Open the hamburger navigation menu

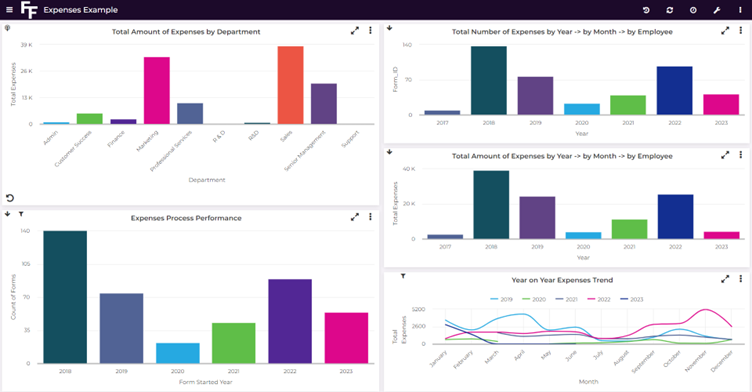[x=9, y=10]
